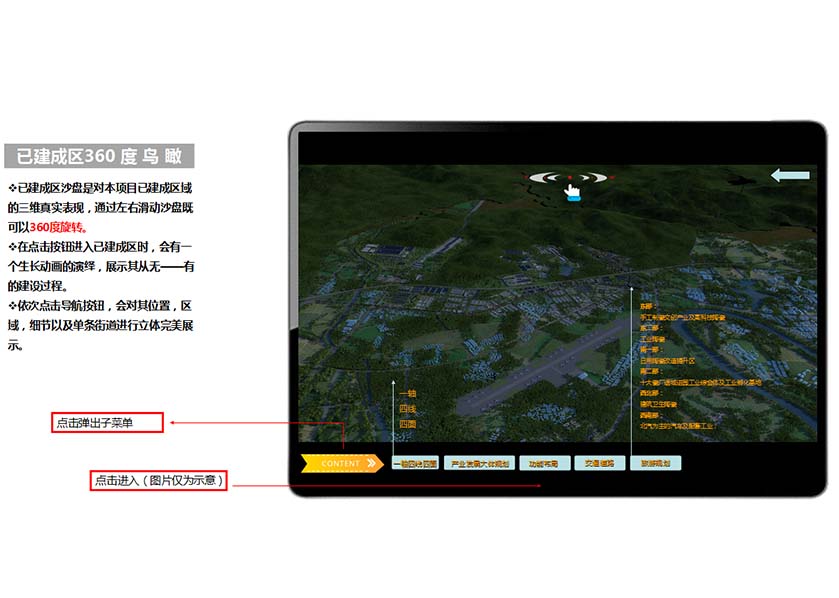Open the 旅游规划 nav button
Viewport: 839px width, 598px height.
pyautogui.click(x=656, y=464)
